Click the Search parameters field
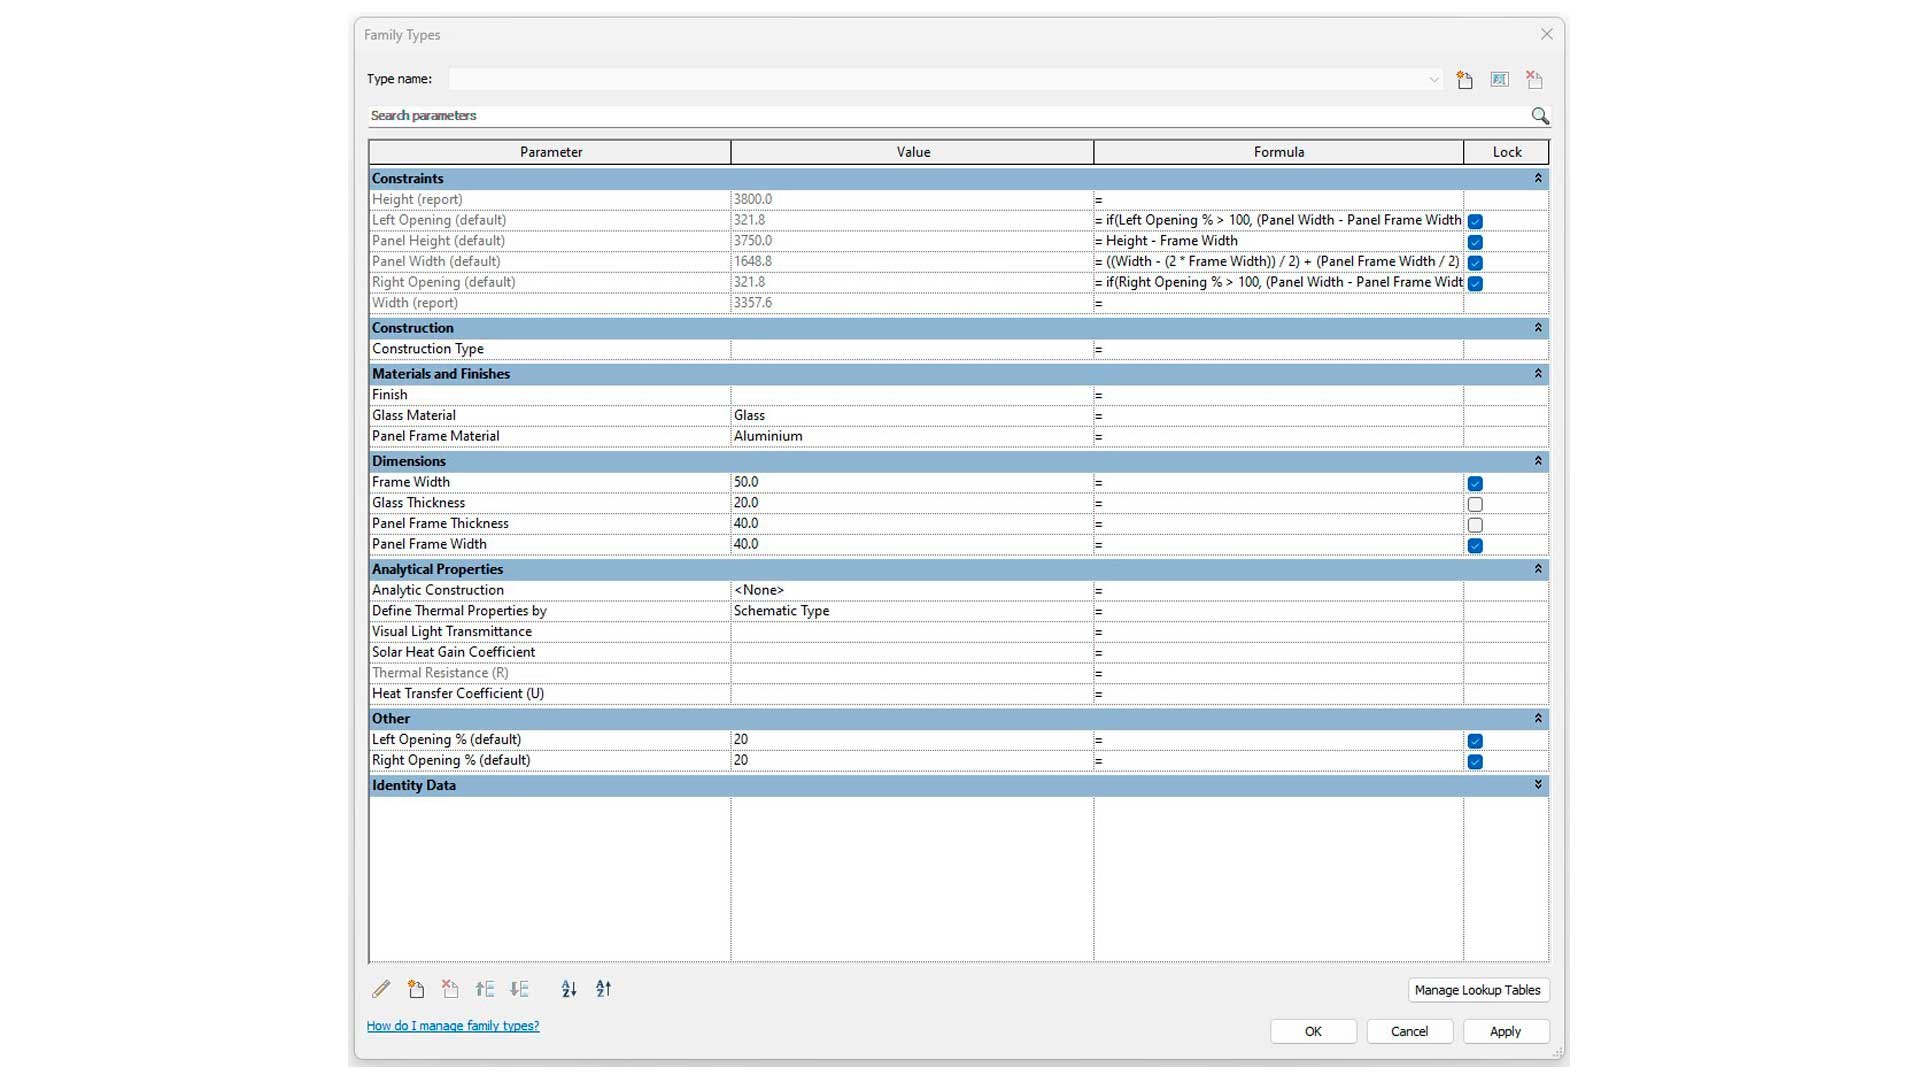The width and height of the screenshot is (1920, 1080). click(940, 116)
